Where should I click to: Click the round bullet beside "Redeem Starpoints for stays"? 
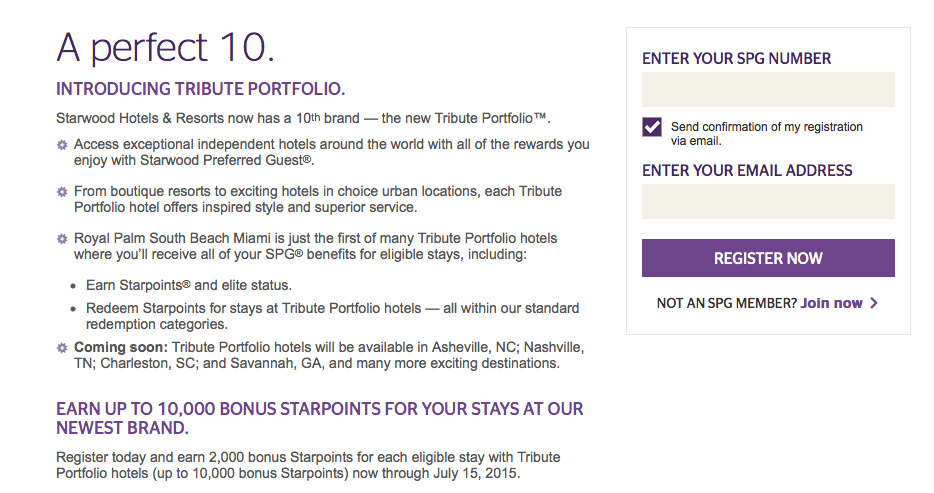pyautogui.click(x=73, y=309)
